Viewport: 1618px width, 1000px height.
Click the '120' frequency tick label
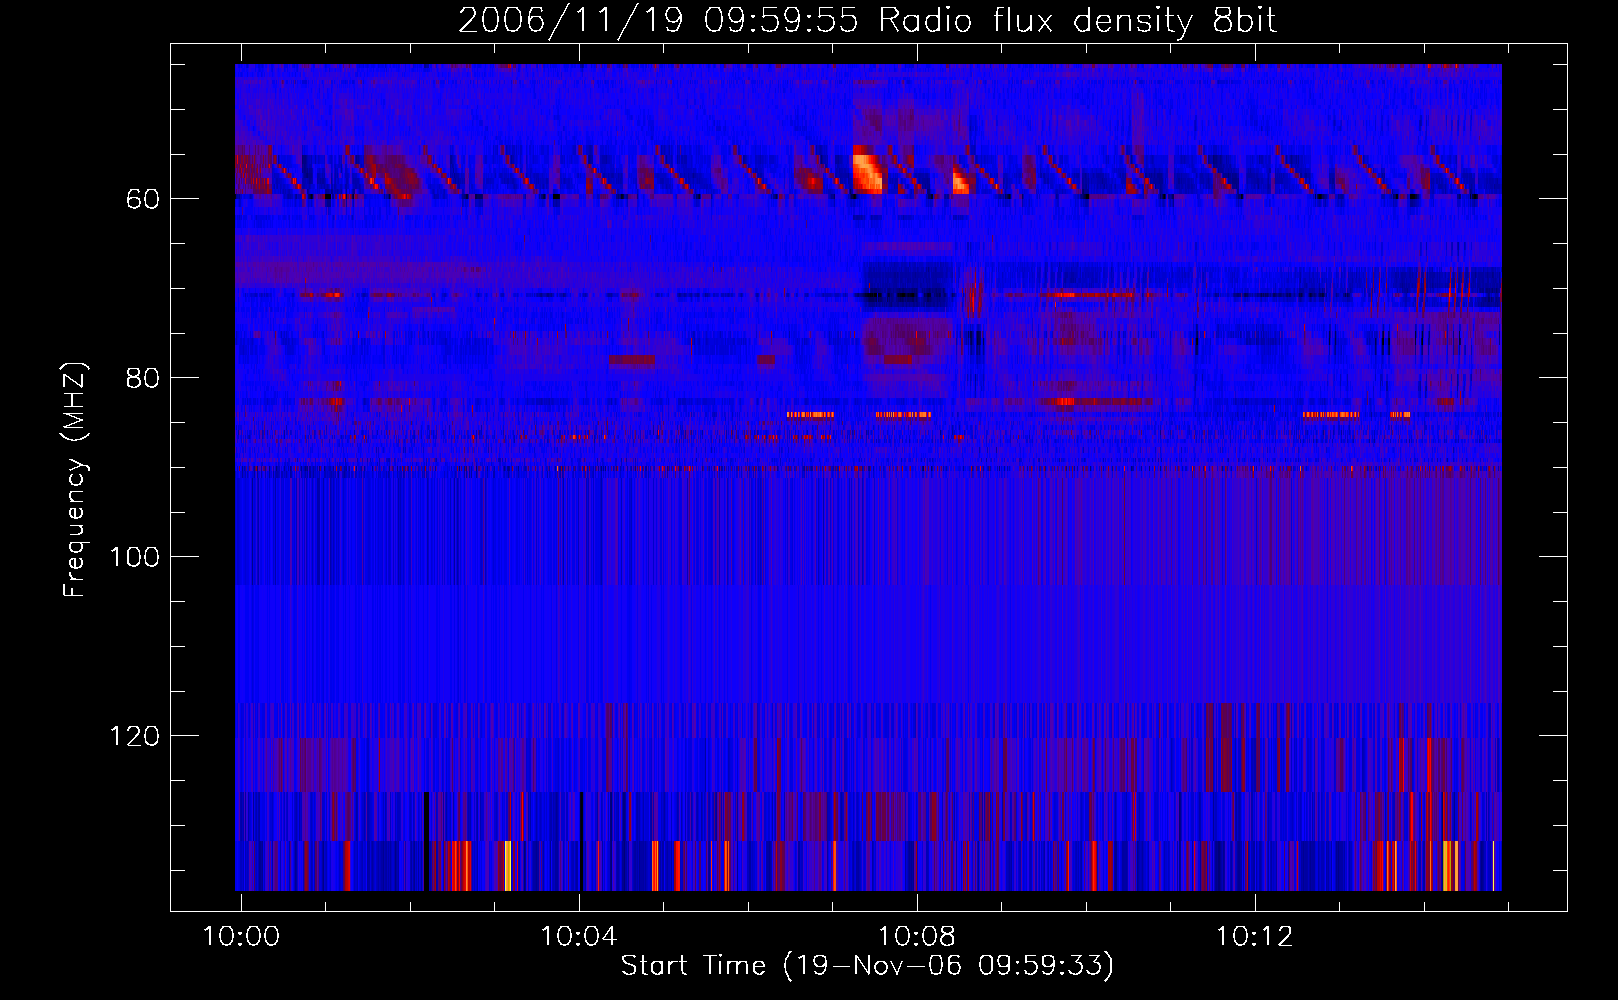(135, 736)
